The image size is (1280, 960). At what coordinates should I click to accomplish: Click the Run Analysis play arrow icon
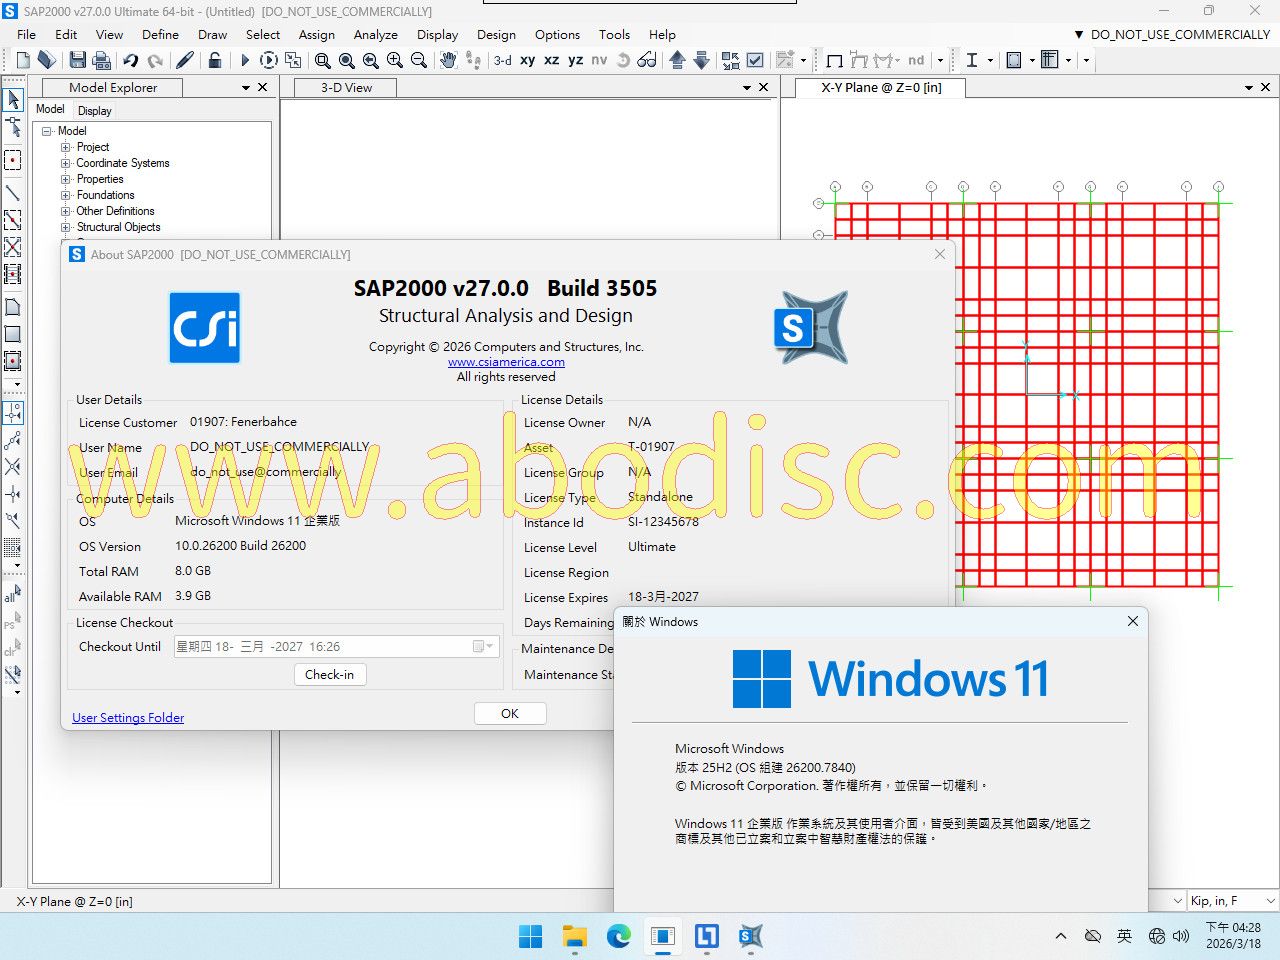click(x=244, y=60)
